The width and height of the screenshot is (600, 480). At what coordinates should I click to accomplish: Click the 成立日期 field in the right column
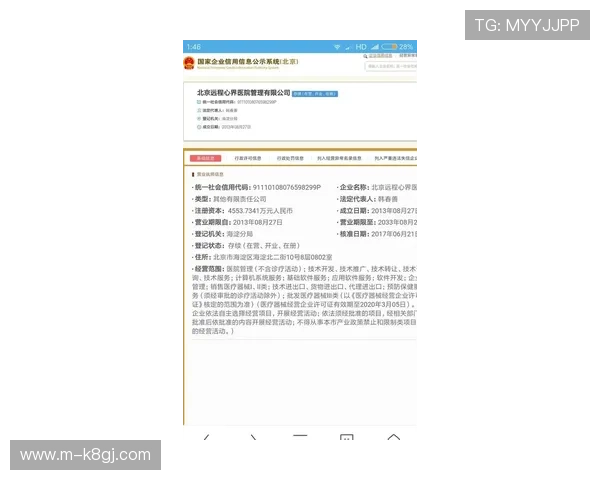click(x=377, y=211)
